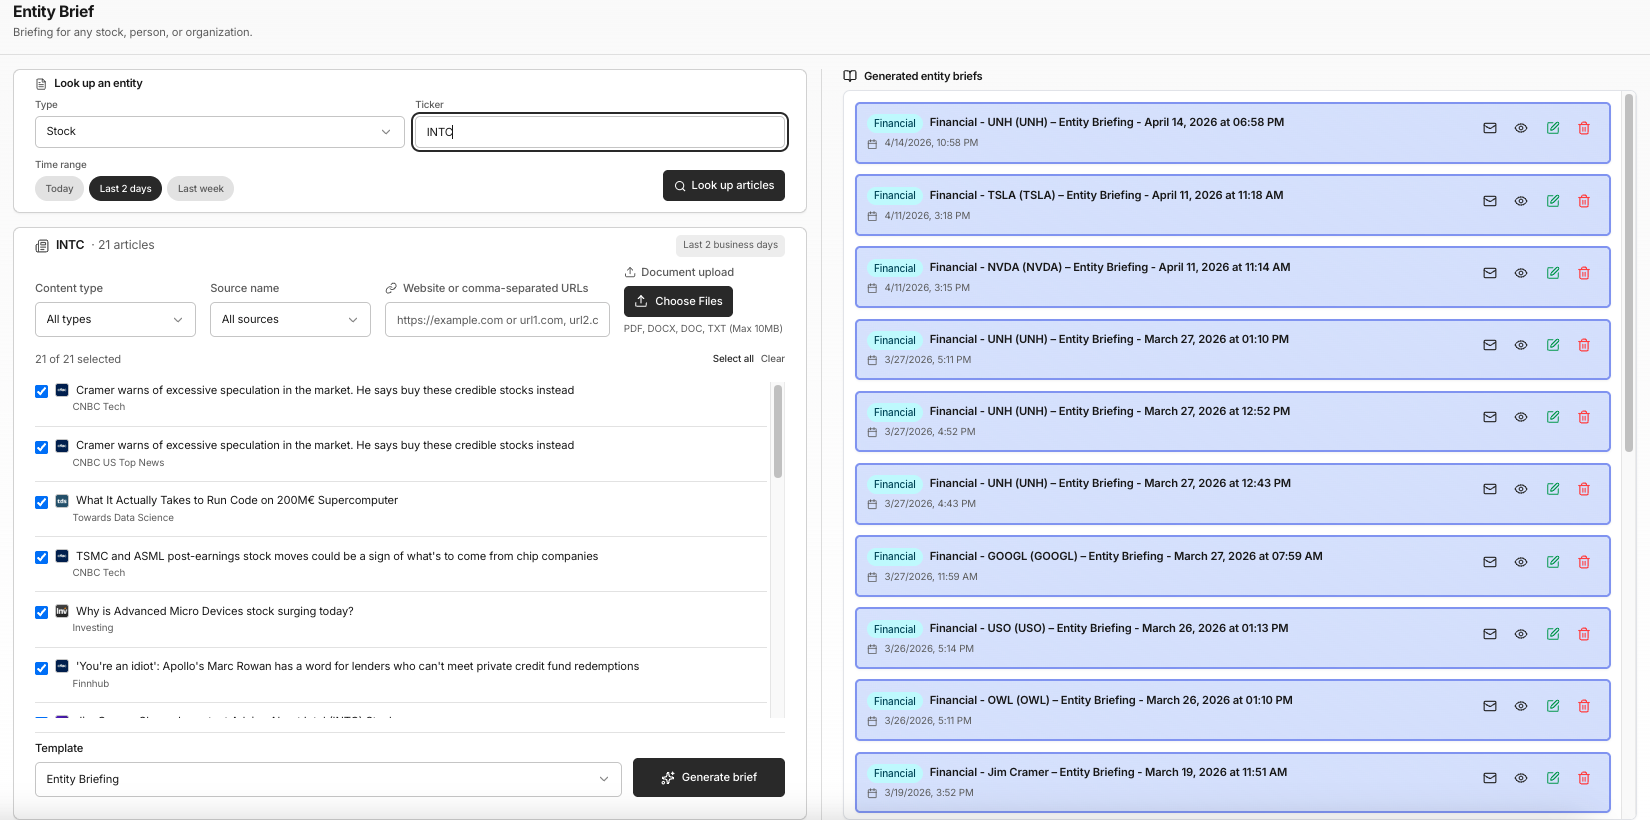Click Select all articles link
The image size is (1650, 820).
(733, 359)
